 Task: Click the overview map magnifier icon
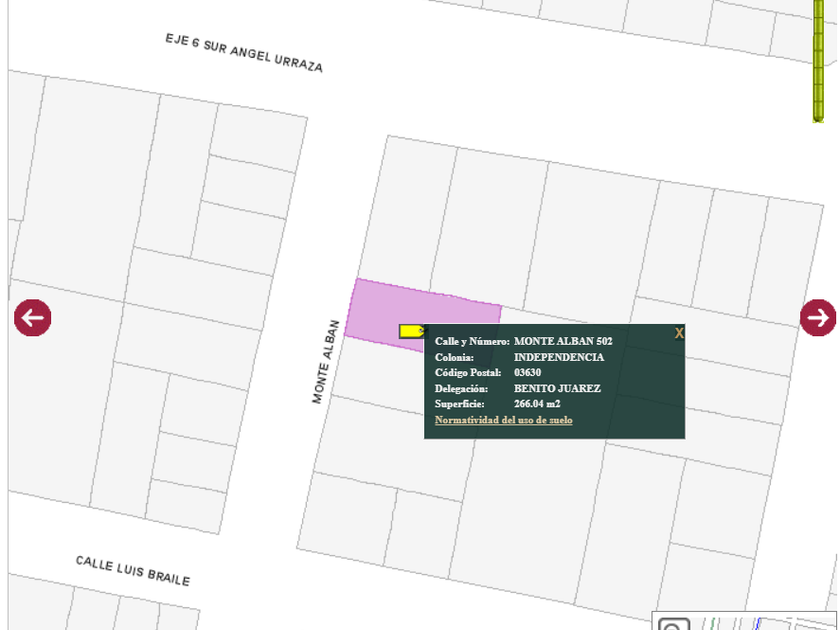click(674, 624)
